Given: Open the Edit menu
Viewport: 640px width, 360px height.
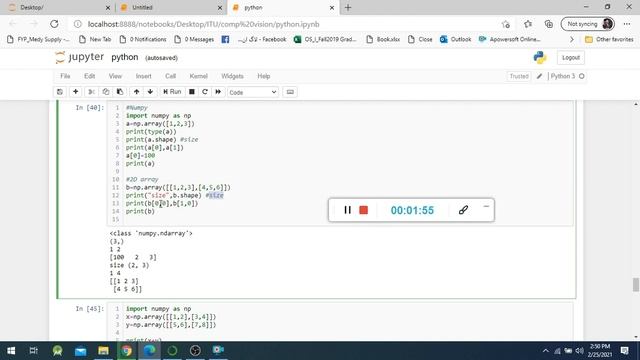Looking at the screenshot, I should pyautogui.click(x=89, y=76).
